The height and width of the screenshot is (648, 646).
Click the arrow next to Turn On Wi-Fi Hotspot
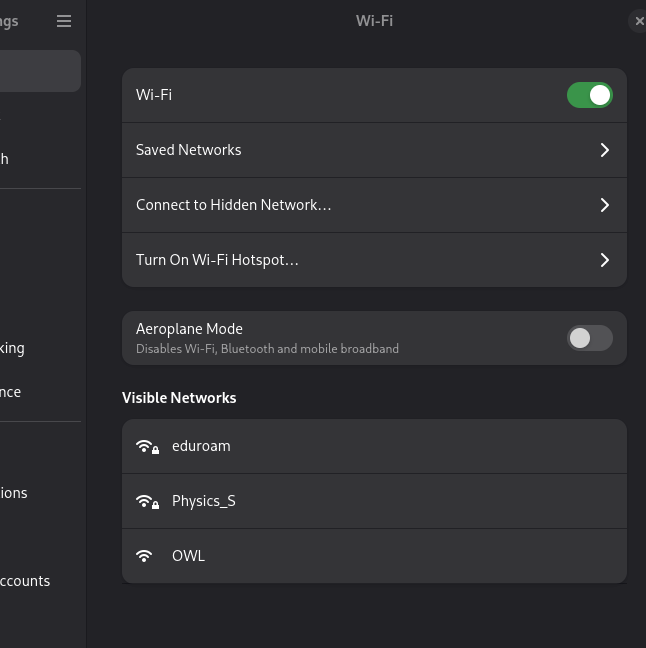point(604,260)
